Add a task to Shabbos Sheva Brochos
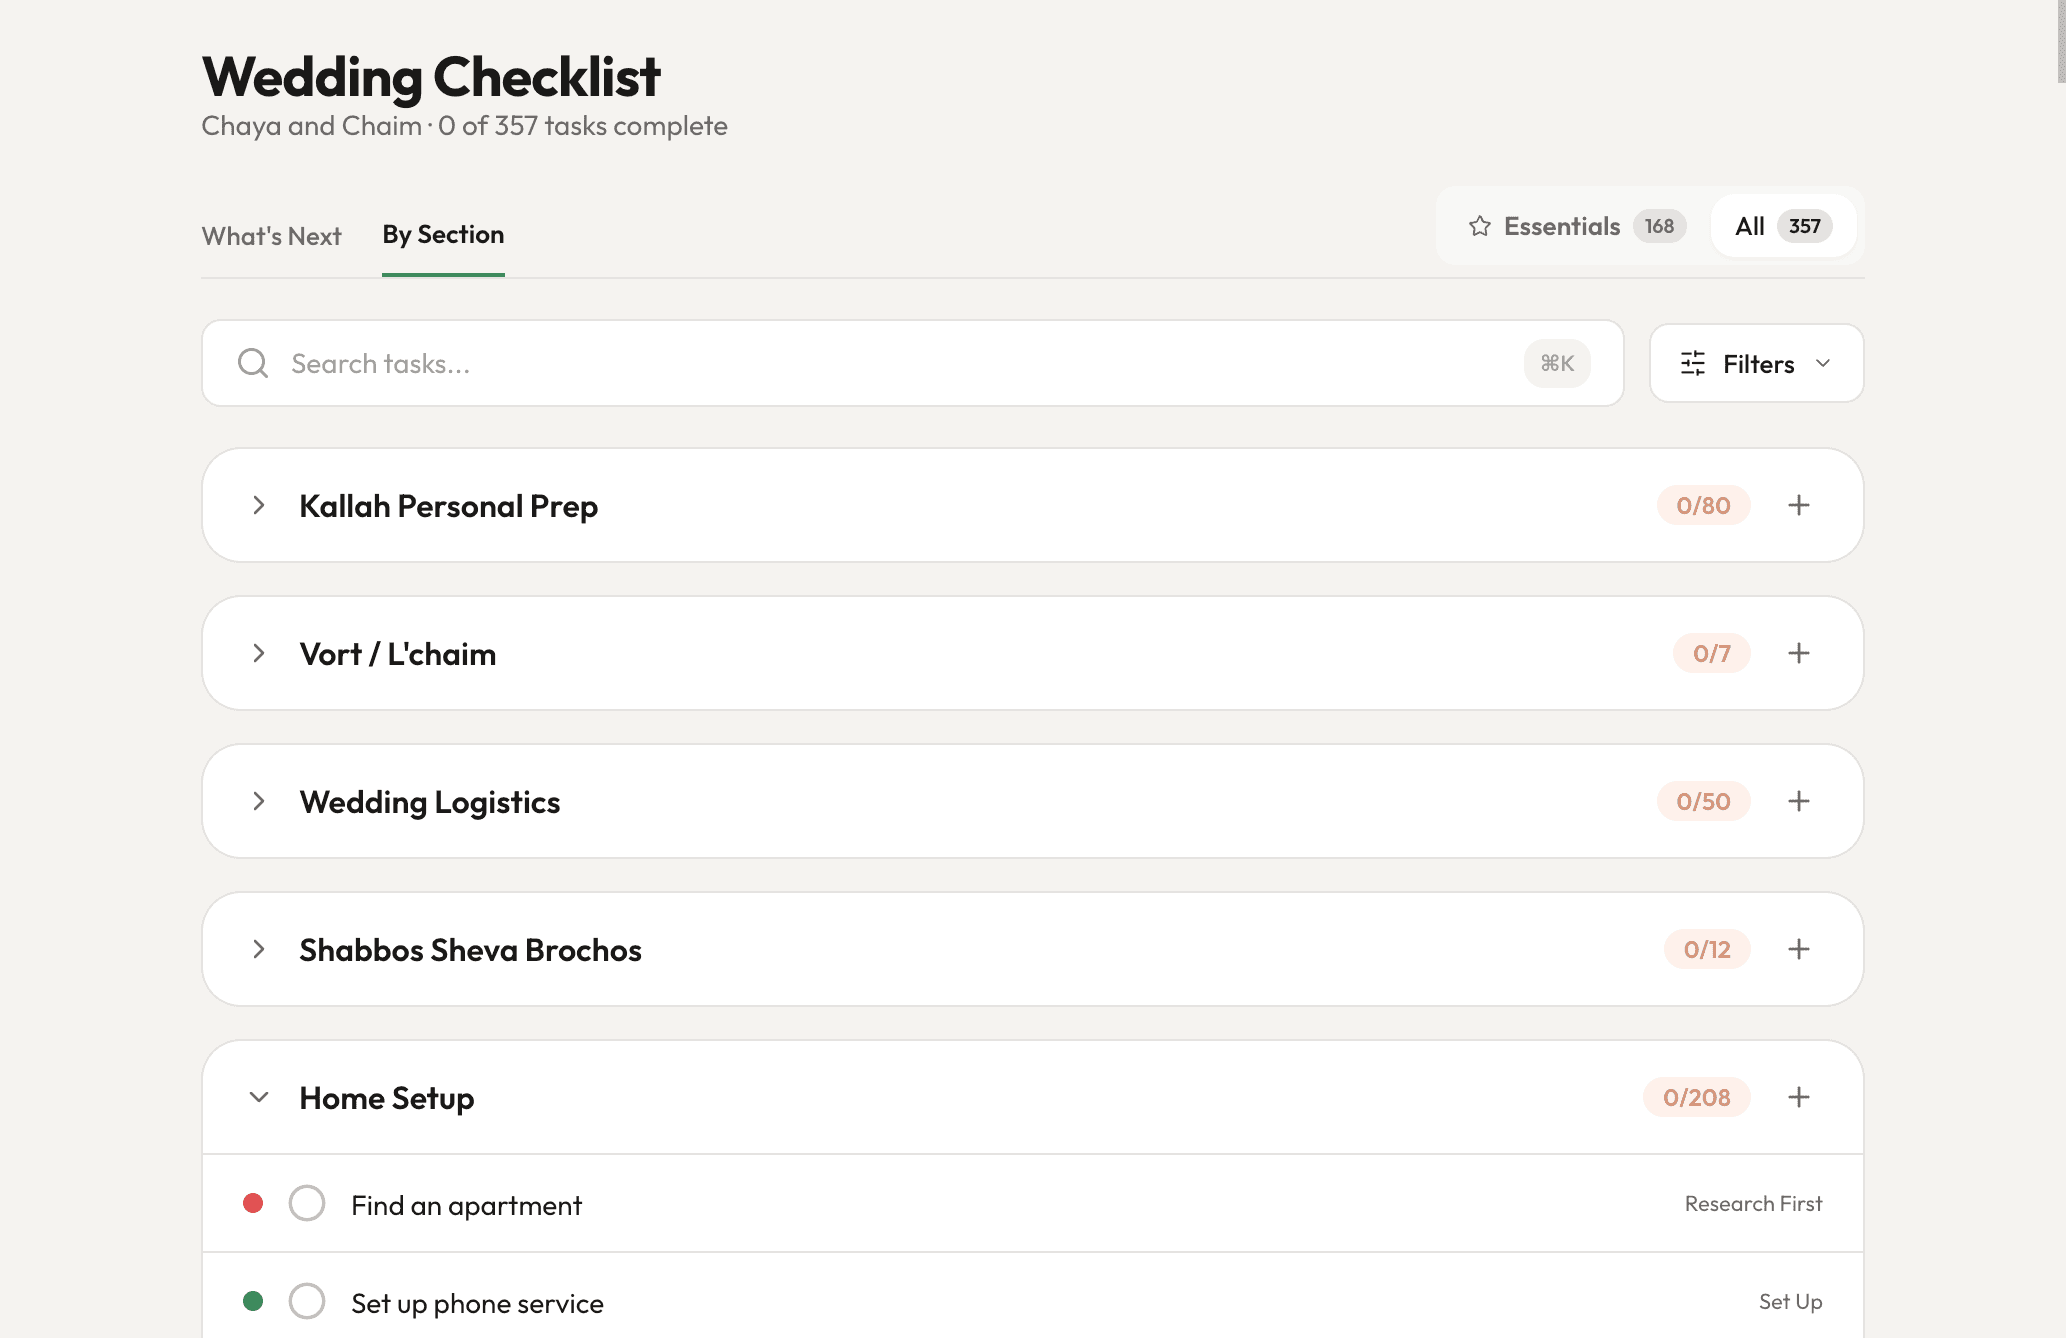Viewport: 2066px width, 1338px height. click(1798, 949)
